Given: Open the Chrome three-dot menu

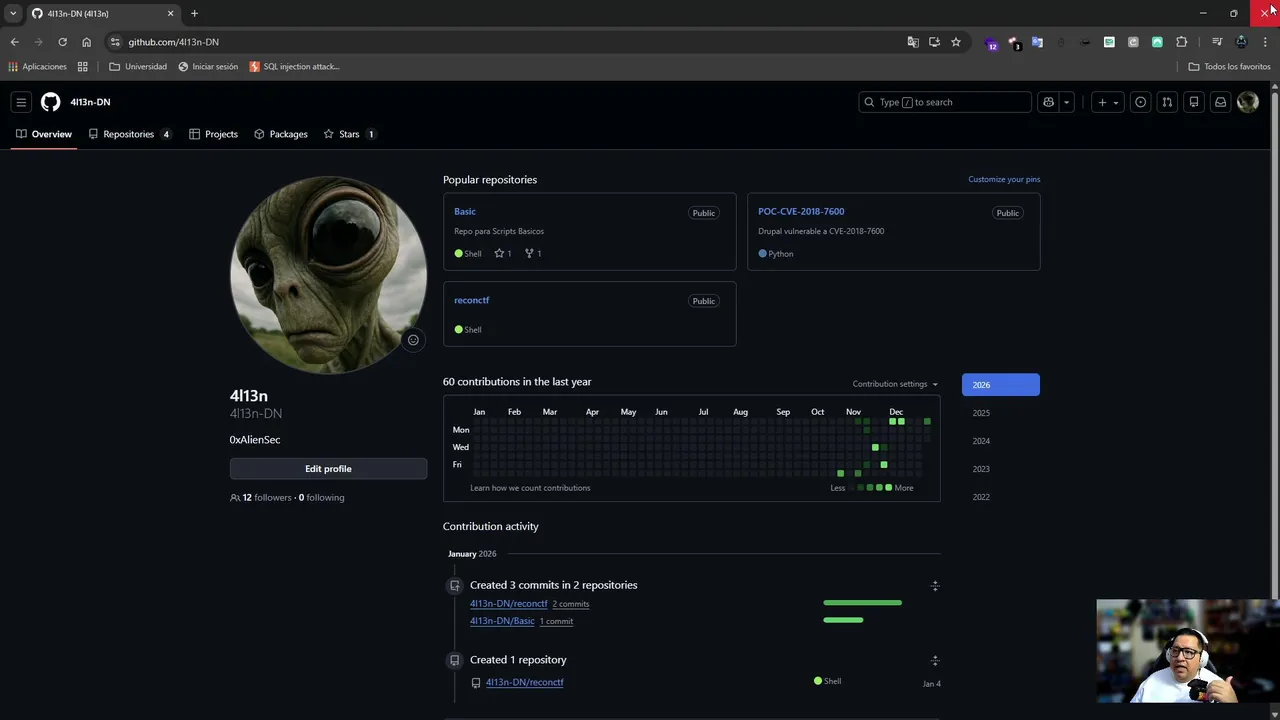Looking at the screenshot, I should click(1265, 42).
